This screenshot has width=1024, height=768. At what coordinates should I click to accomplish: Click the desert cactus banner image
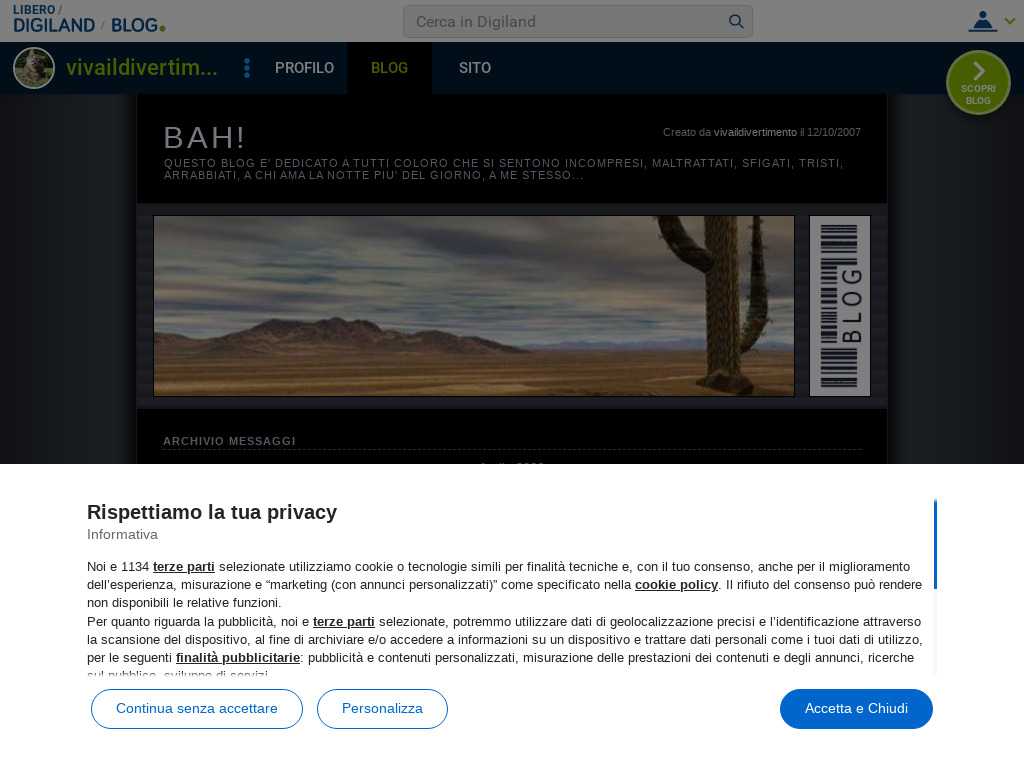[474, 306]
